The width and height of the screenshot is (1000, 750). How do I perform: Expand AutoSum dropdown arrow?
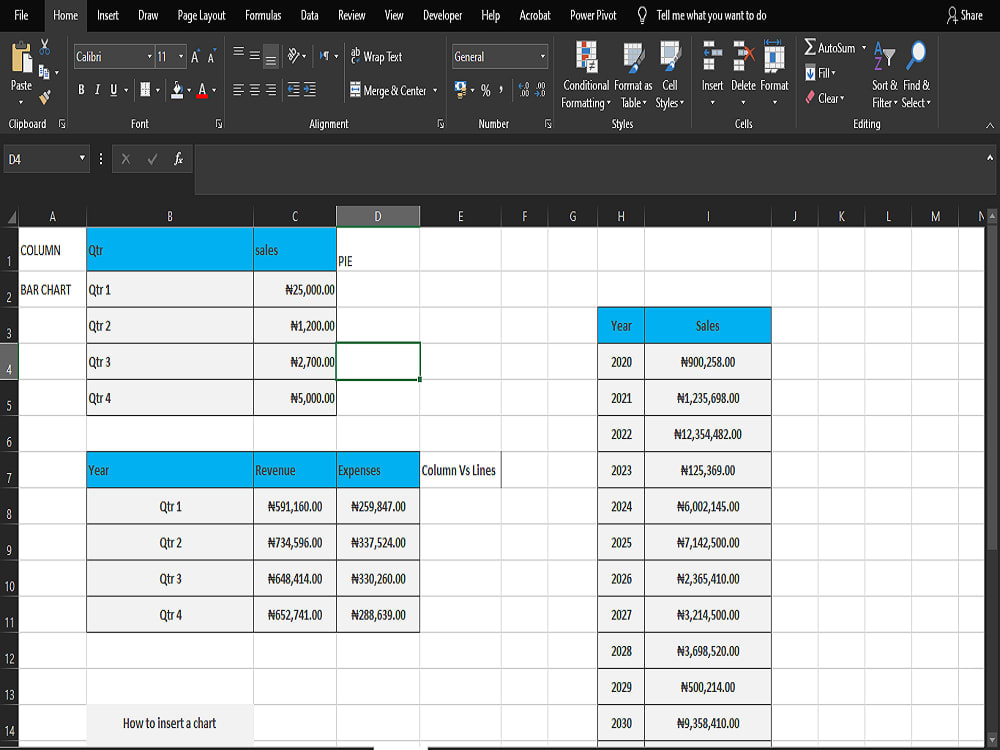(x=864, y=48)
